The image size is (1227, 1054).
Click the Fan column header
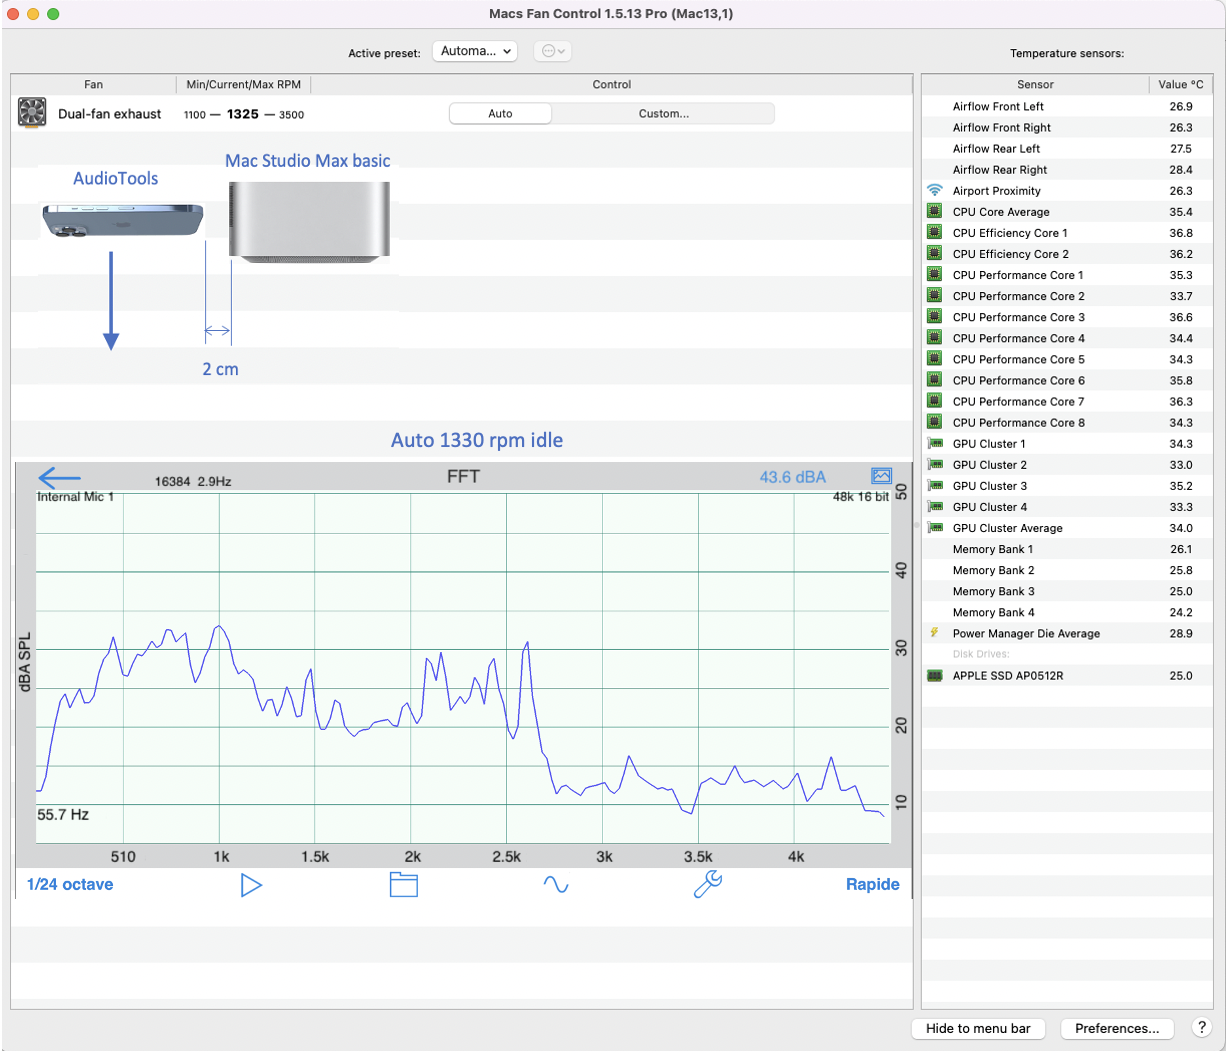(93, 84)
